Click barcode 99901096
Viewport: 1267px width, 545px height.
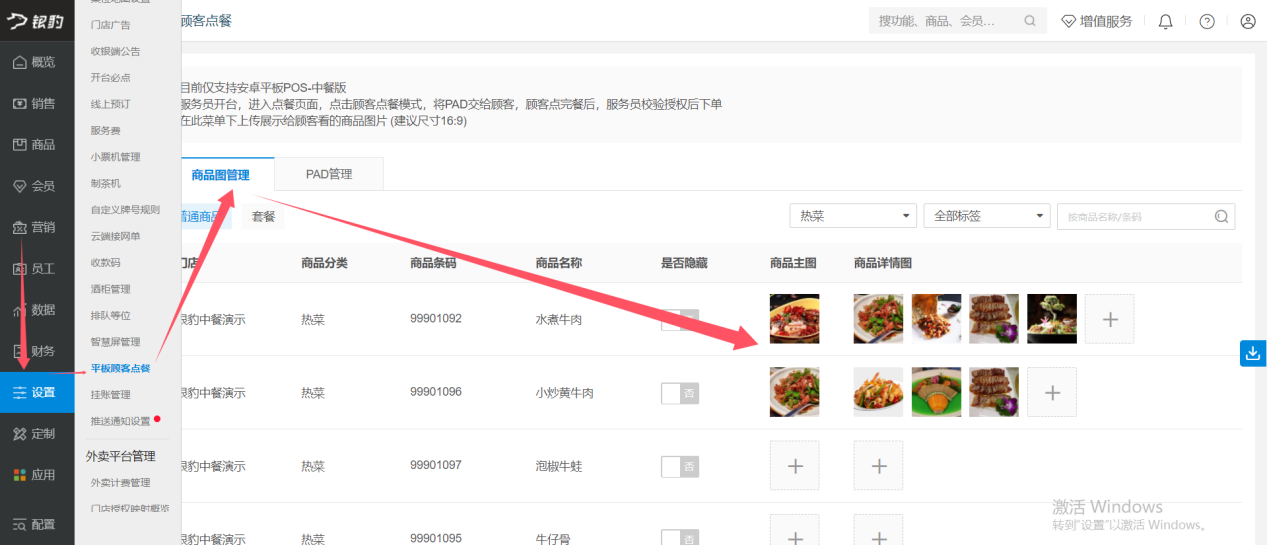tap(436, 392)
